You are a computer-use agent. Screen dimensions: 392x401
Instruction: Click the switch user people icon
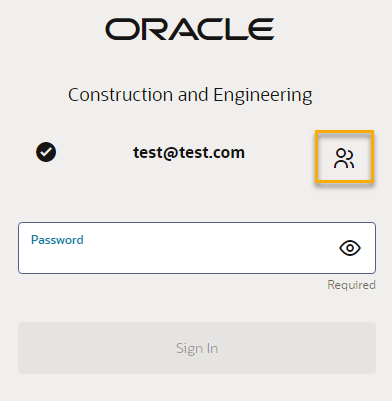[344, 158]
